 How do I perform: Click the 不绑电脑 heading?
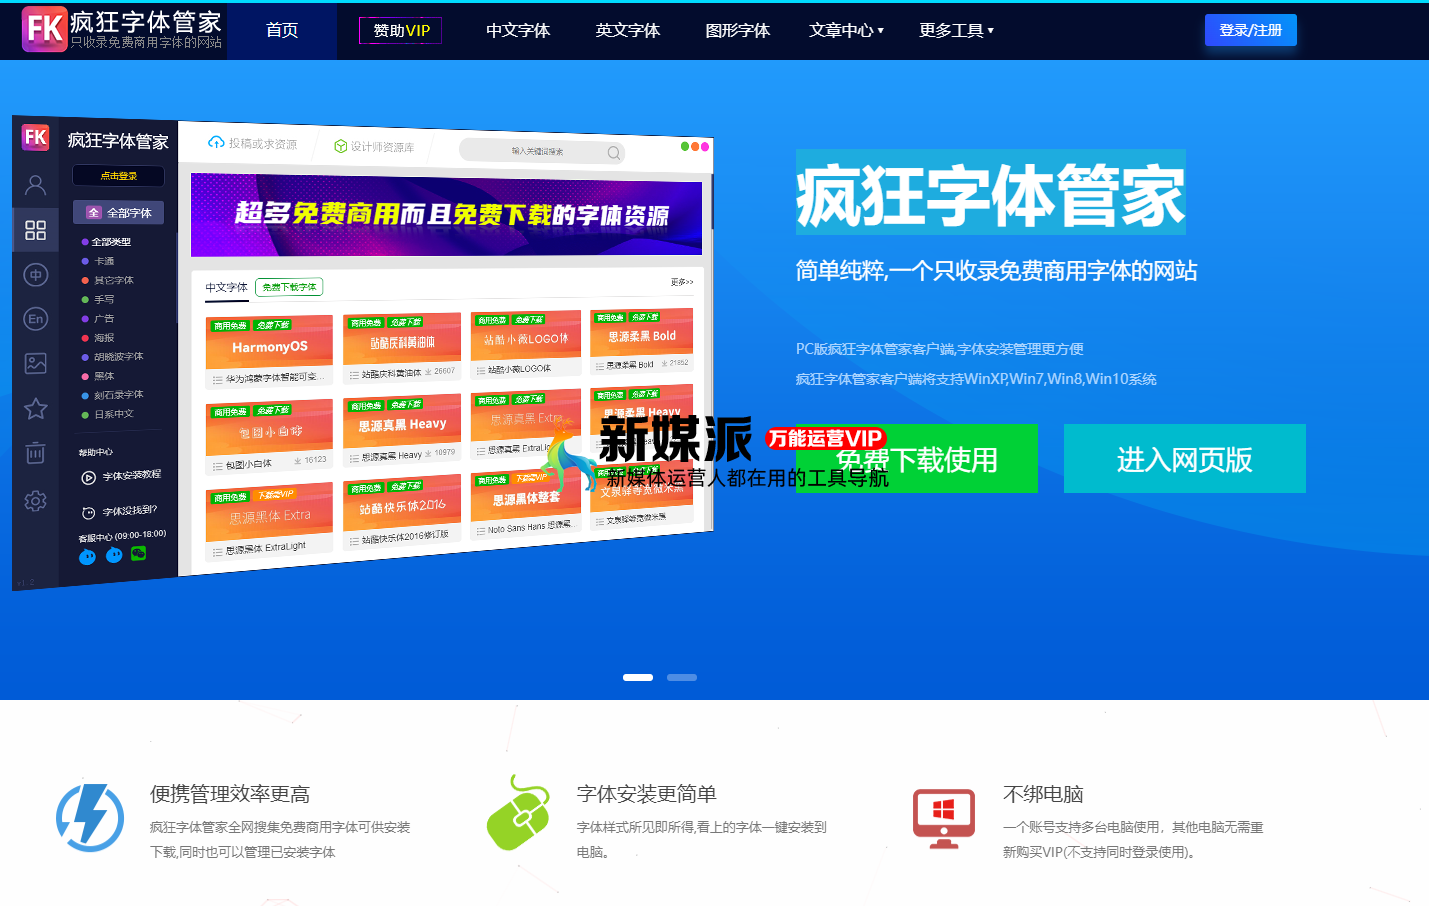coord(1043,794)
